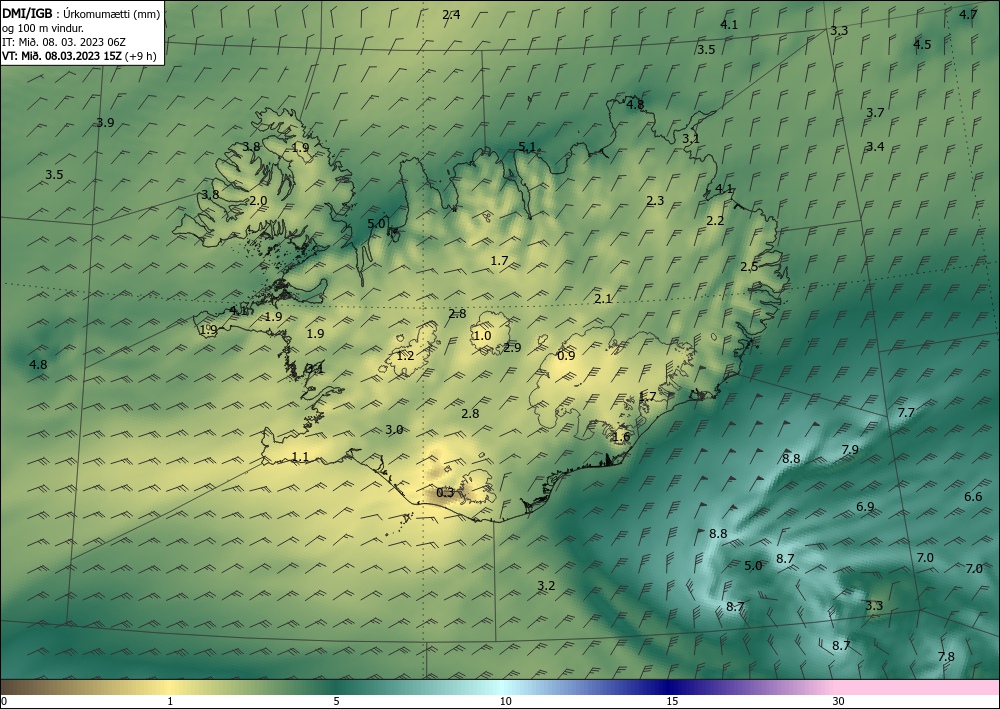Select the 0.3 minimum value
Viewport: 1000px width, 709px height.
click(x=445, y=492)
